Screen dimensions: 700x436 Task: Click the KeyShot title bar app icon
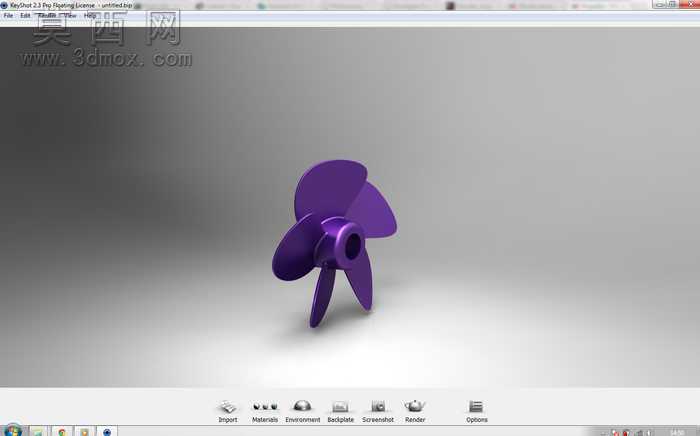point(4,5)
